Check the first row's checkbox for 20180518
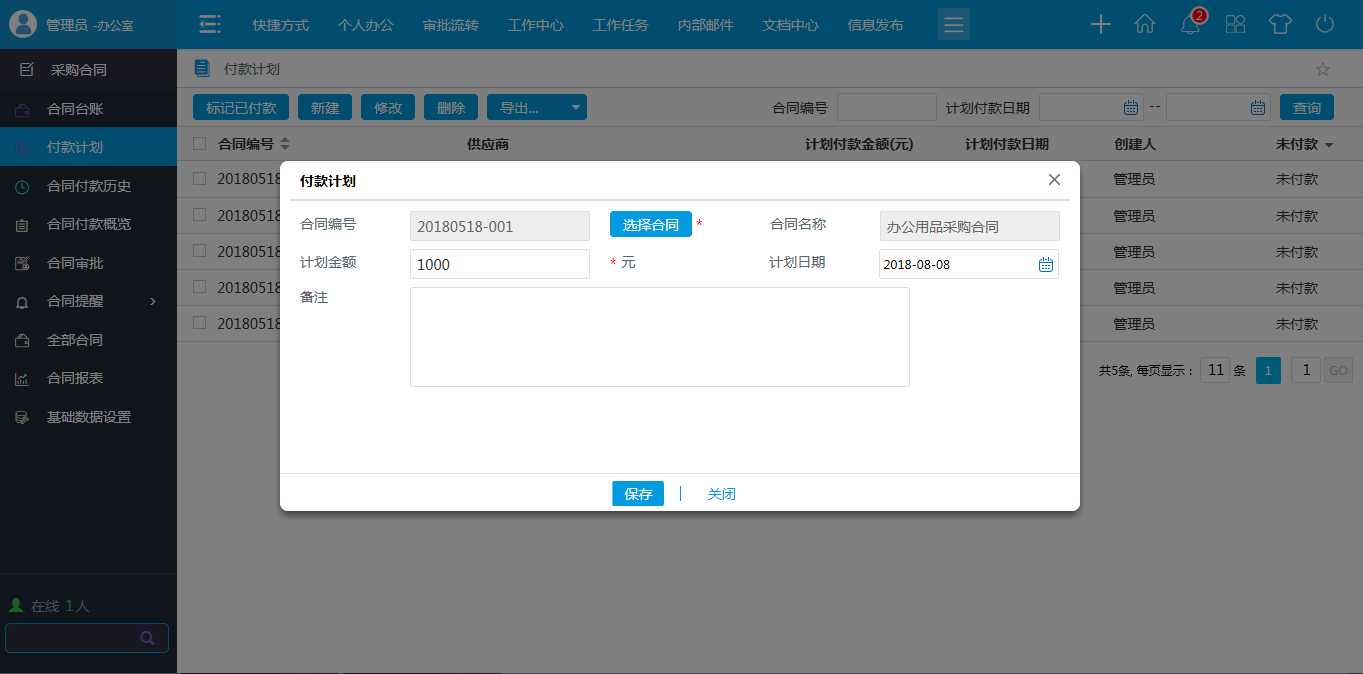Image resolution: width=1363 pixels, height=674 pixels. click(198, 179)
